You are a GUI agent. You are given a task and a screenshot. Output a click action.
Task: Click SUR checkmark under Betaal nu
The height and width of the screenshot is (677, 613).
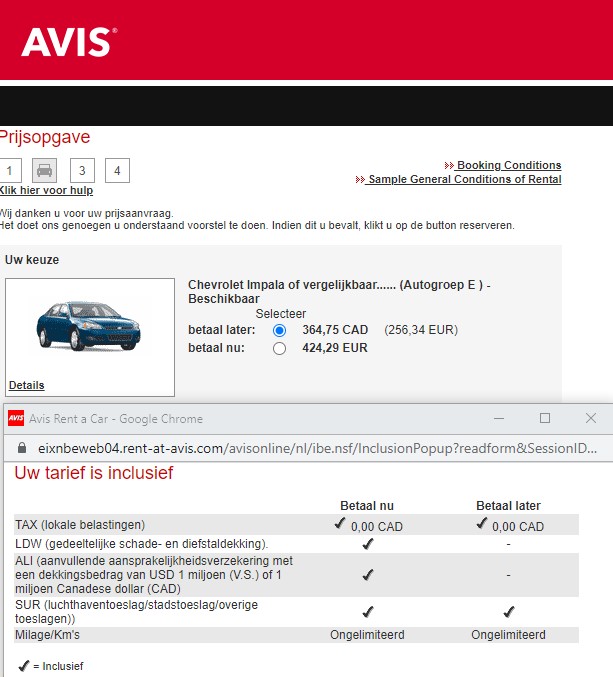coord(368,612)
